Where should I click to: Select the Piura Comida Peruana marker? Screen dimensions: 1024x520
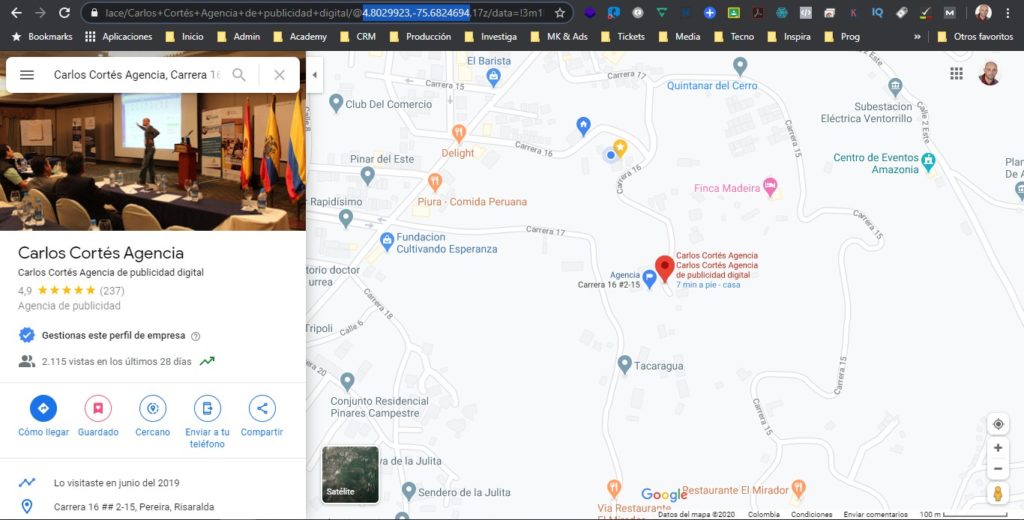click(x=435, y=182)
